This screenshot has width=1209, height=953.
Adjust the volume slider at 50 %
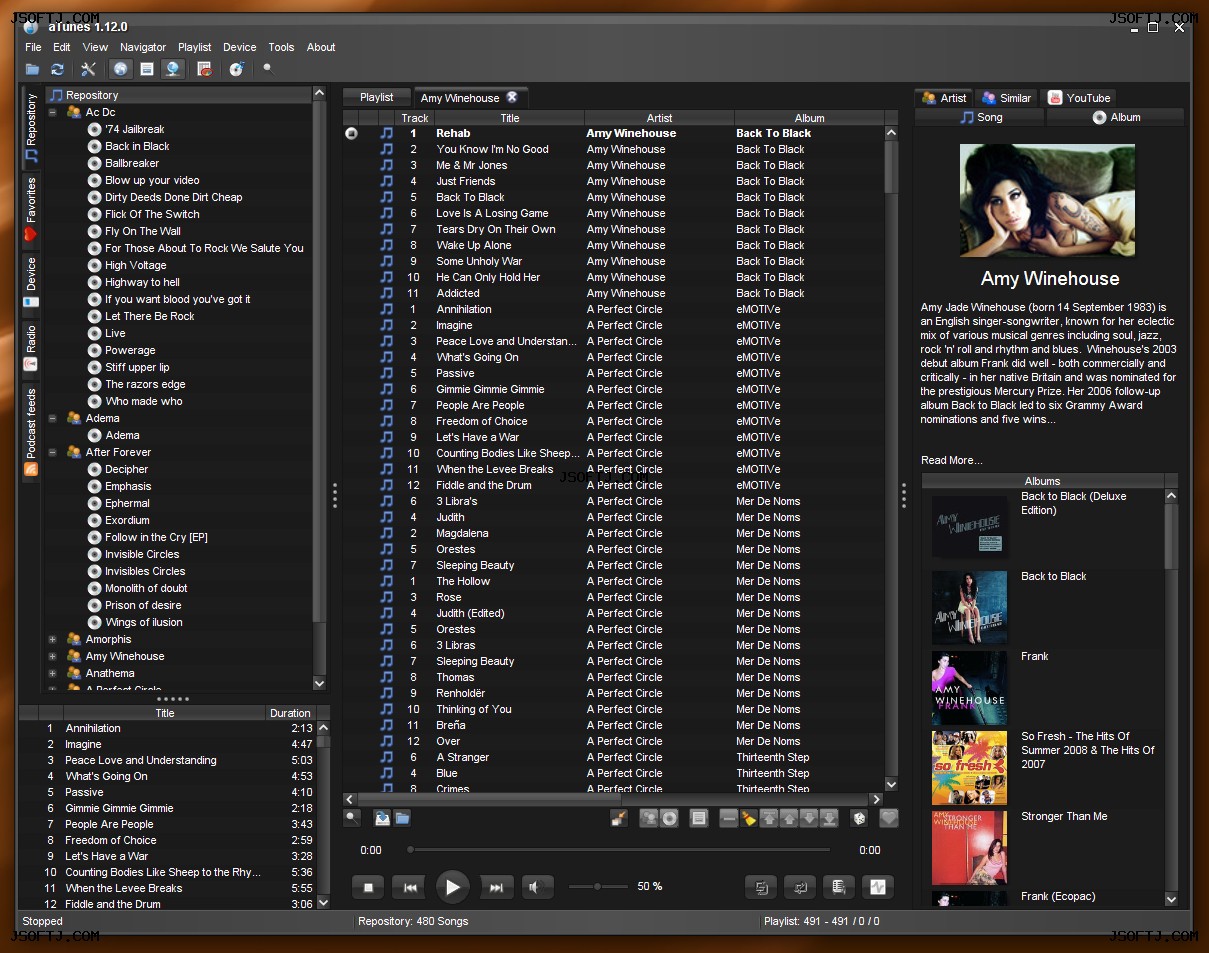tap(598, 887)
